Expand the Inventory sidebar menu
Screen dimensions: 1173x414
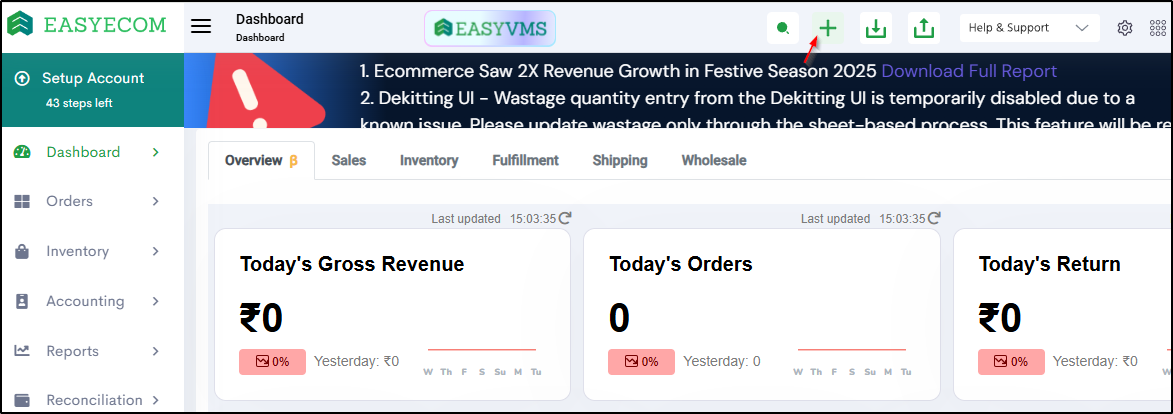92,251
